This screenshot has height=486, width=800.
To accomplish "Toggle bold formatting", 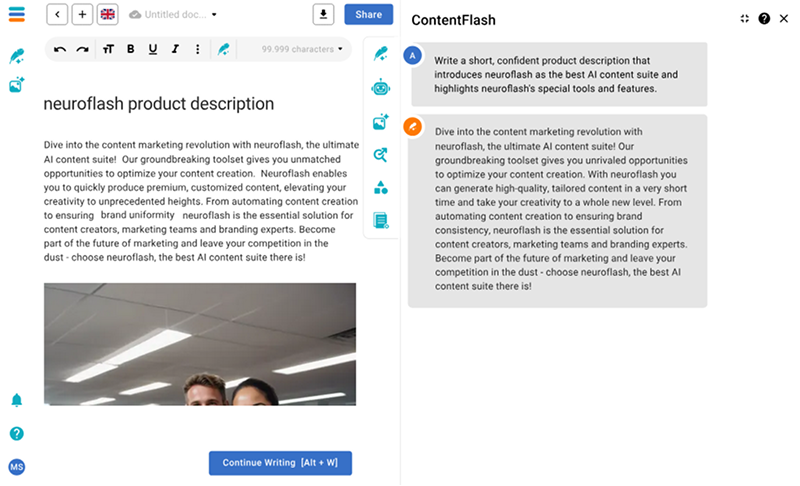I will click(x=131, y=49).
